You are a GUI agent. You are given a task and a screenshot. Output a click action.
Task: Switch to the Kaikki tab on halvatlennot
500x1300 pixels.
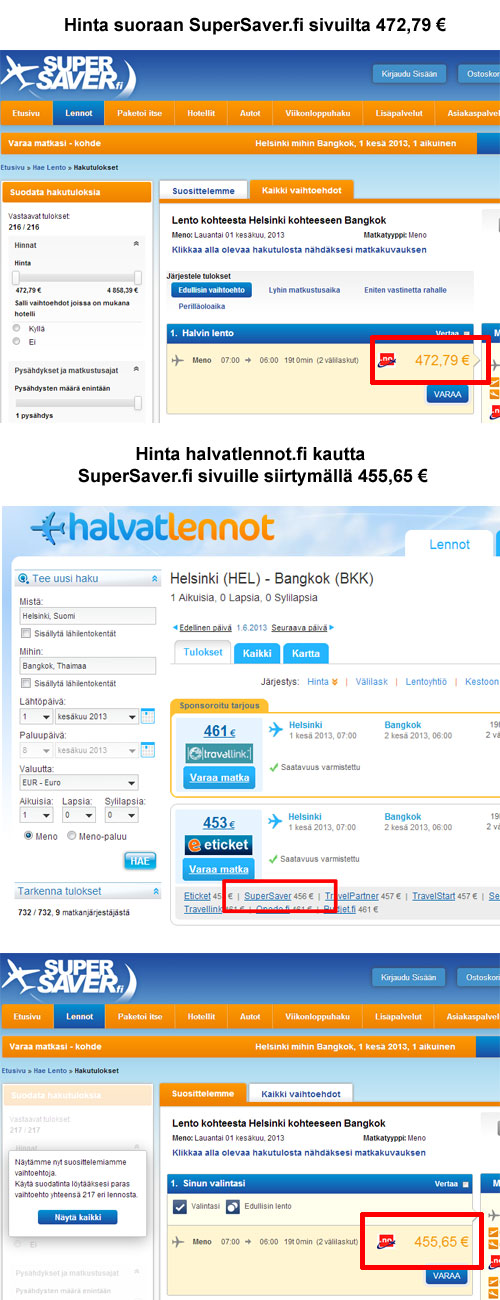pyautogui.click(x=257, y=653)
